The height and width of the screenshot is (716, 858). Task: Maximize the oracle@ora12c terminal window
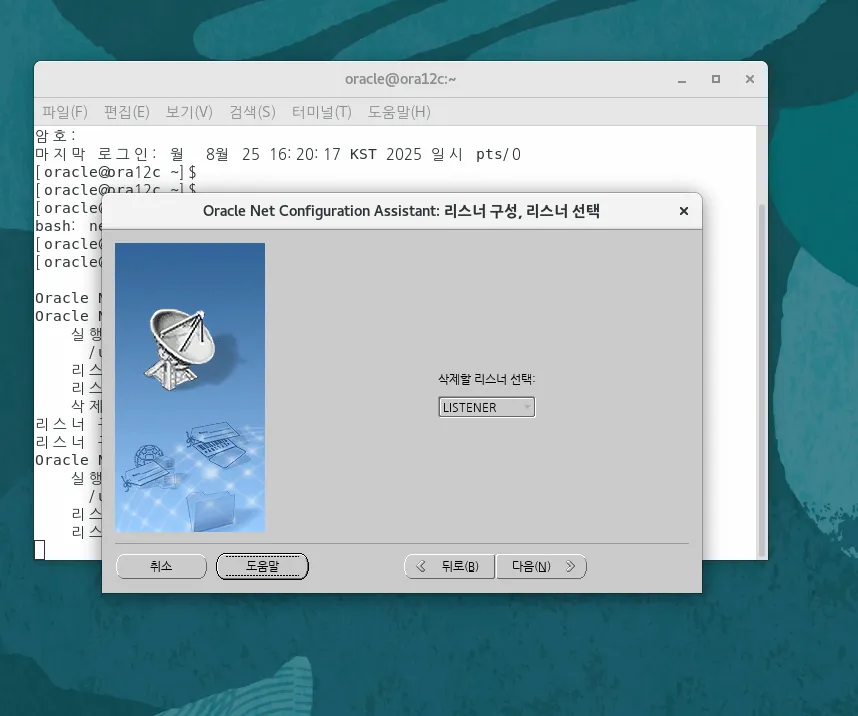click(x=716, y=79)
